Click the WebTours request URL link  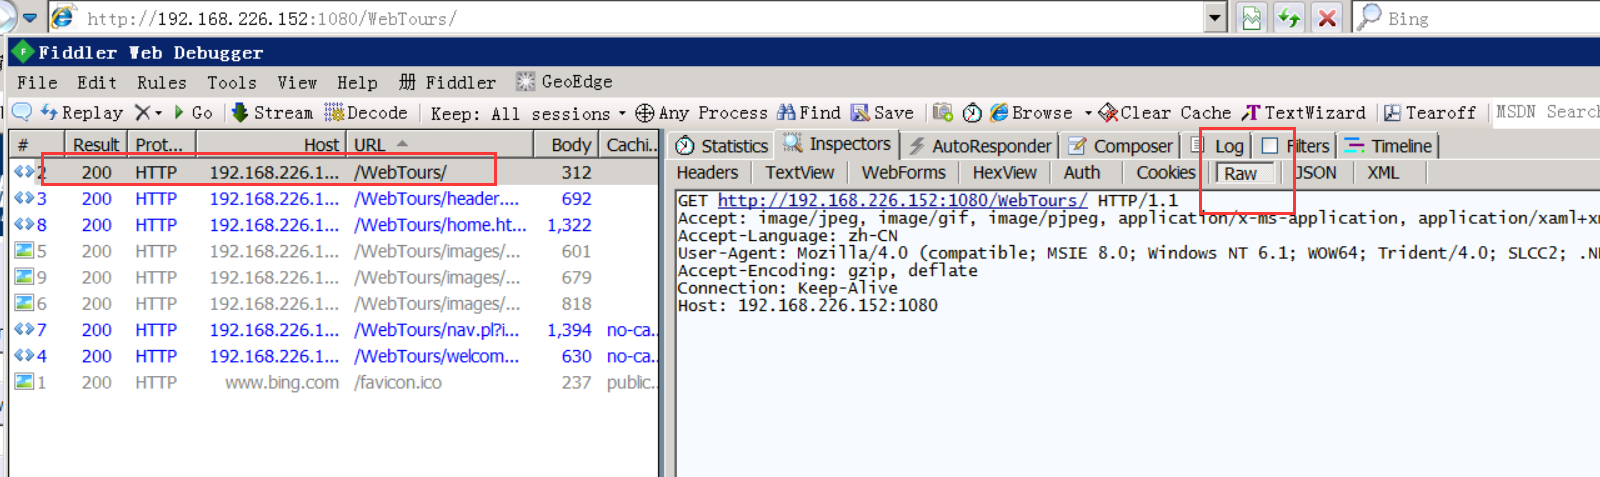(x=902, y=201)
